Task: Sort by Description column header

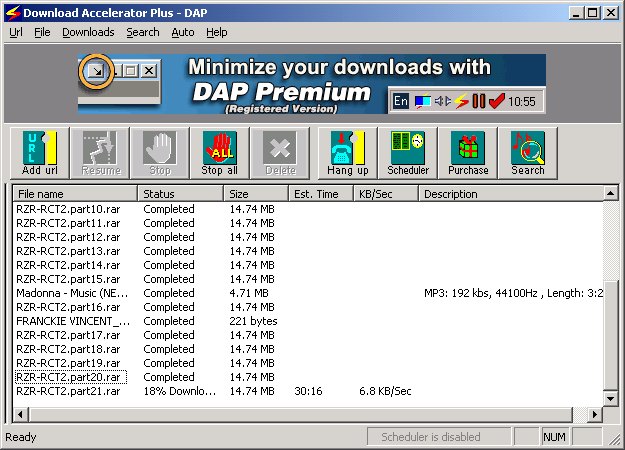Action: tap(511, 194)
